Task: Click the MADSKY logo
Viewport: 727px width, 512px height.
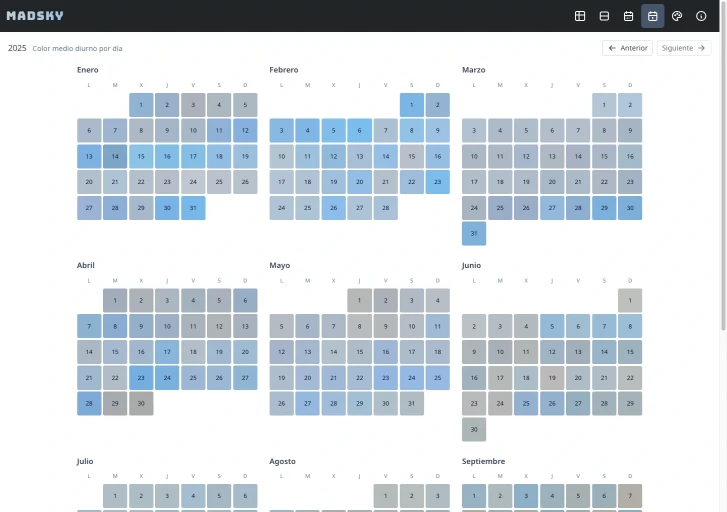Action: pyautogui.click(x=35, y=16)
